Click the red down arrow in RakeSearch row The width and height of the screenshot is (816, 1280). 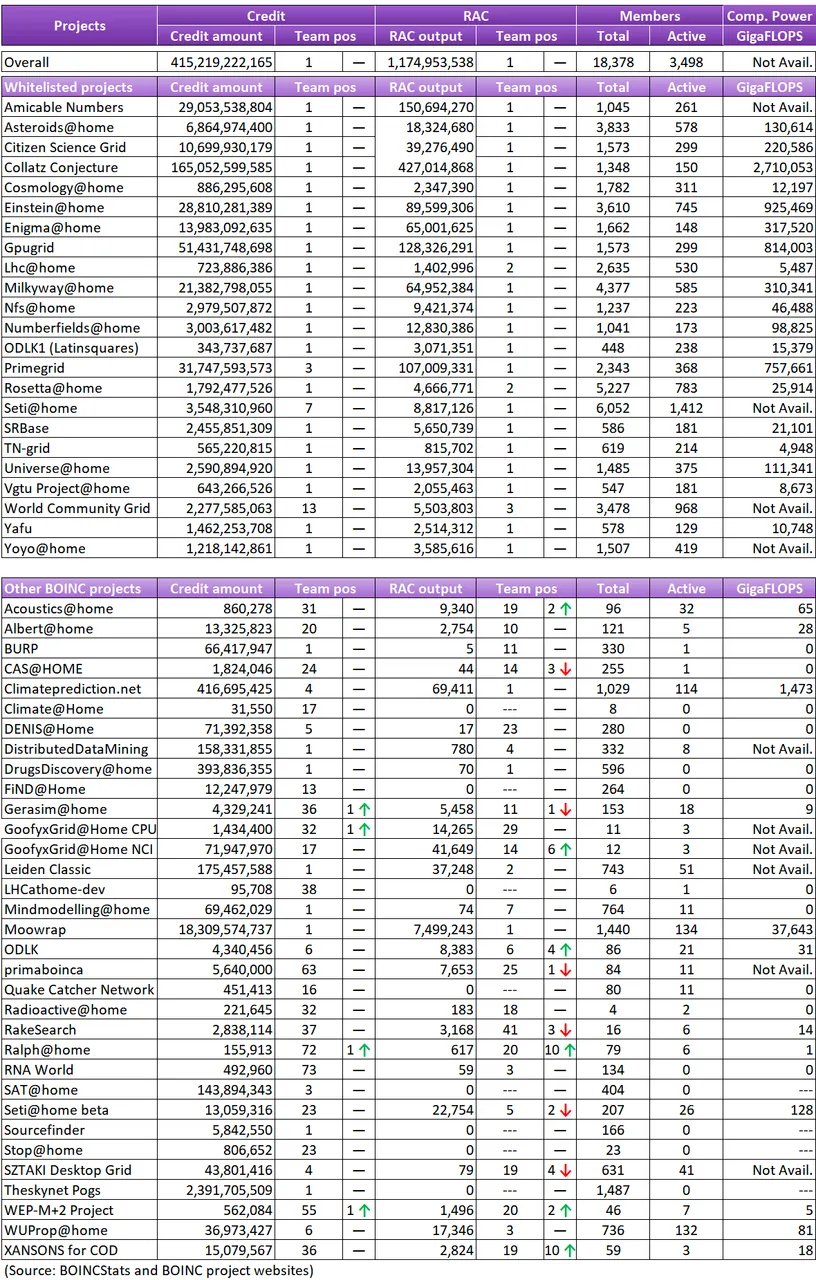(565, 1029)
